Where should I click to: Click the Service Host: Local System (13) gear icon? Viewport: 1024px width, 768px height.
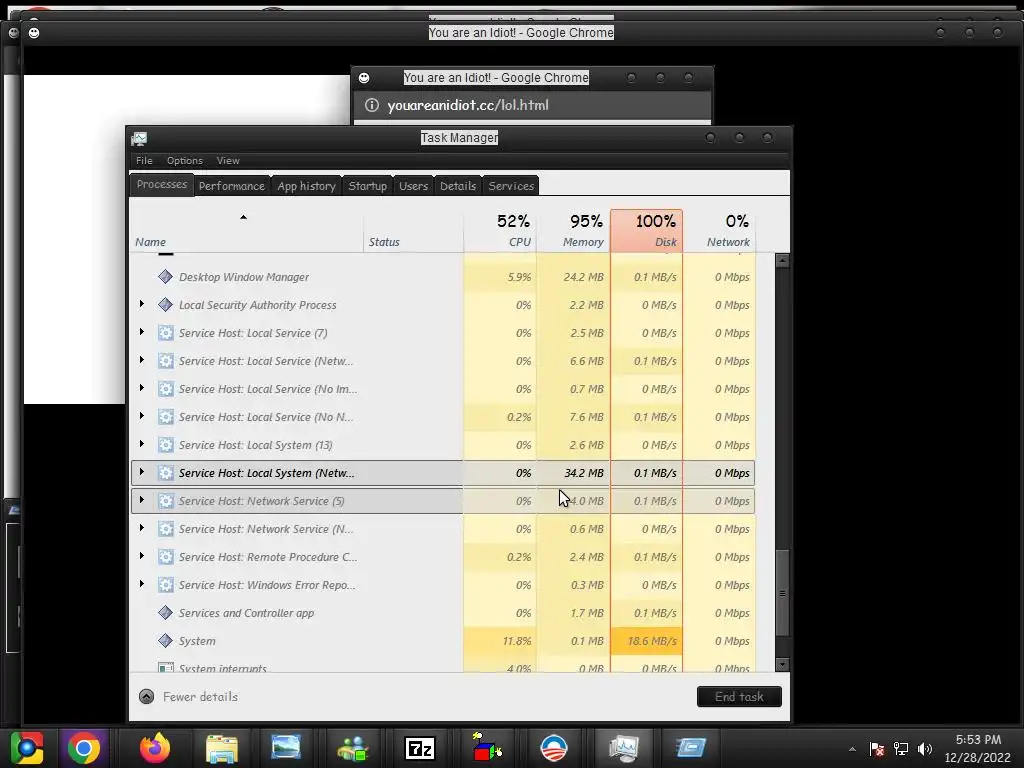(165, 445)
